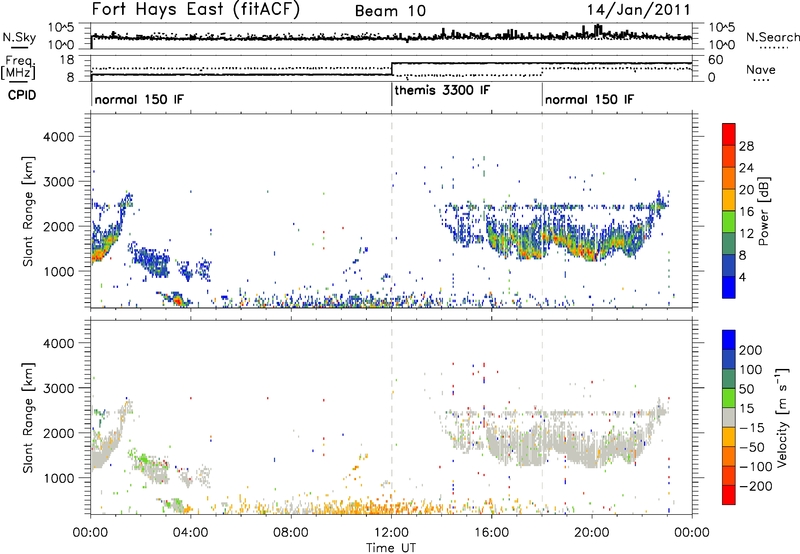Click the blue bottom swatch of Power colorbar
The width and height of the screenshot is (800, 554).
[x=729, y=287]
